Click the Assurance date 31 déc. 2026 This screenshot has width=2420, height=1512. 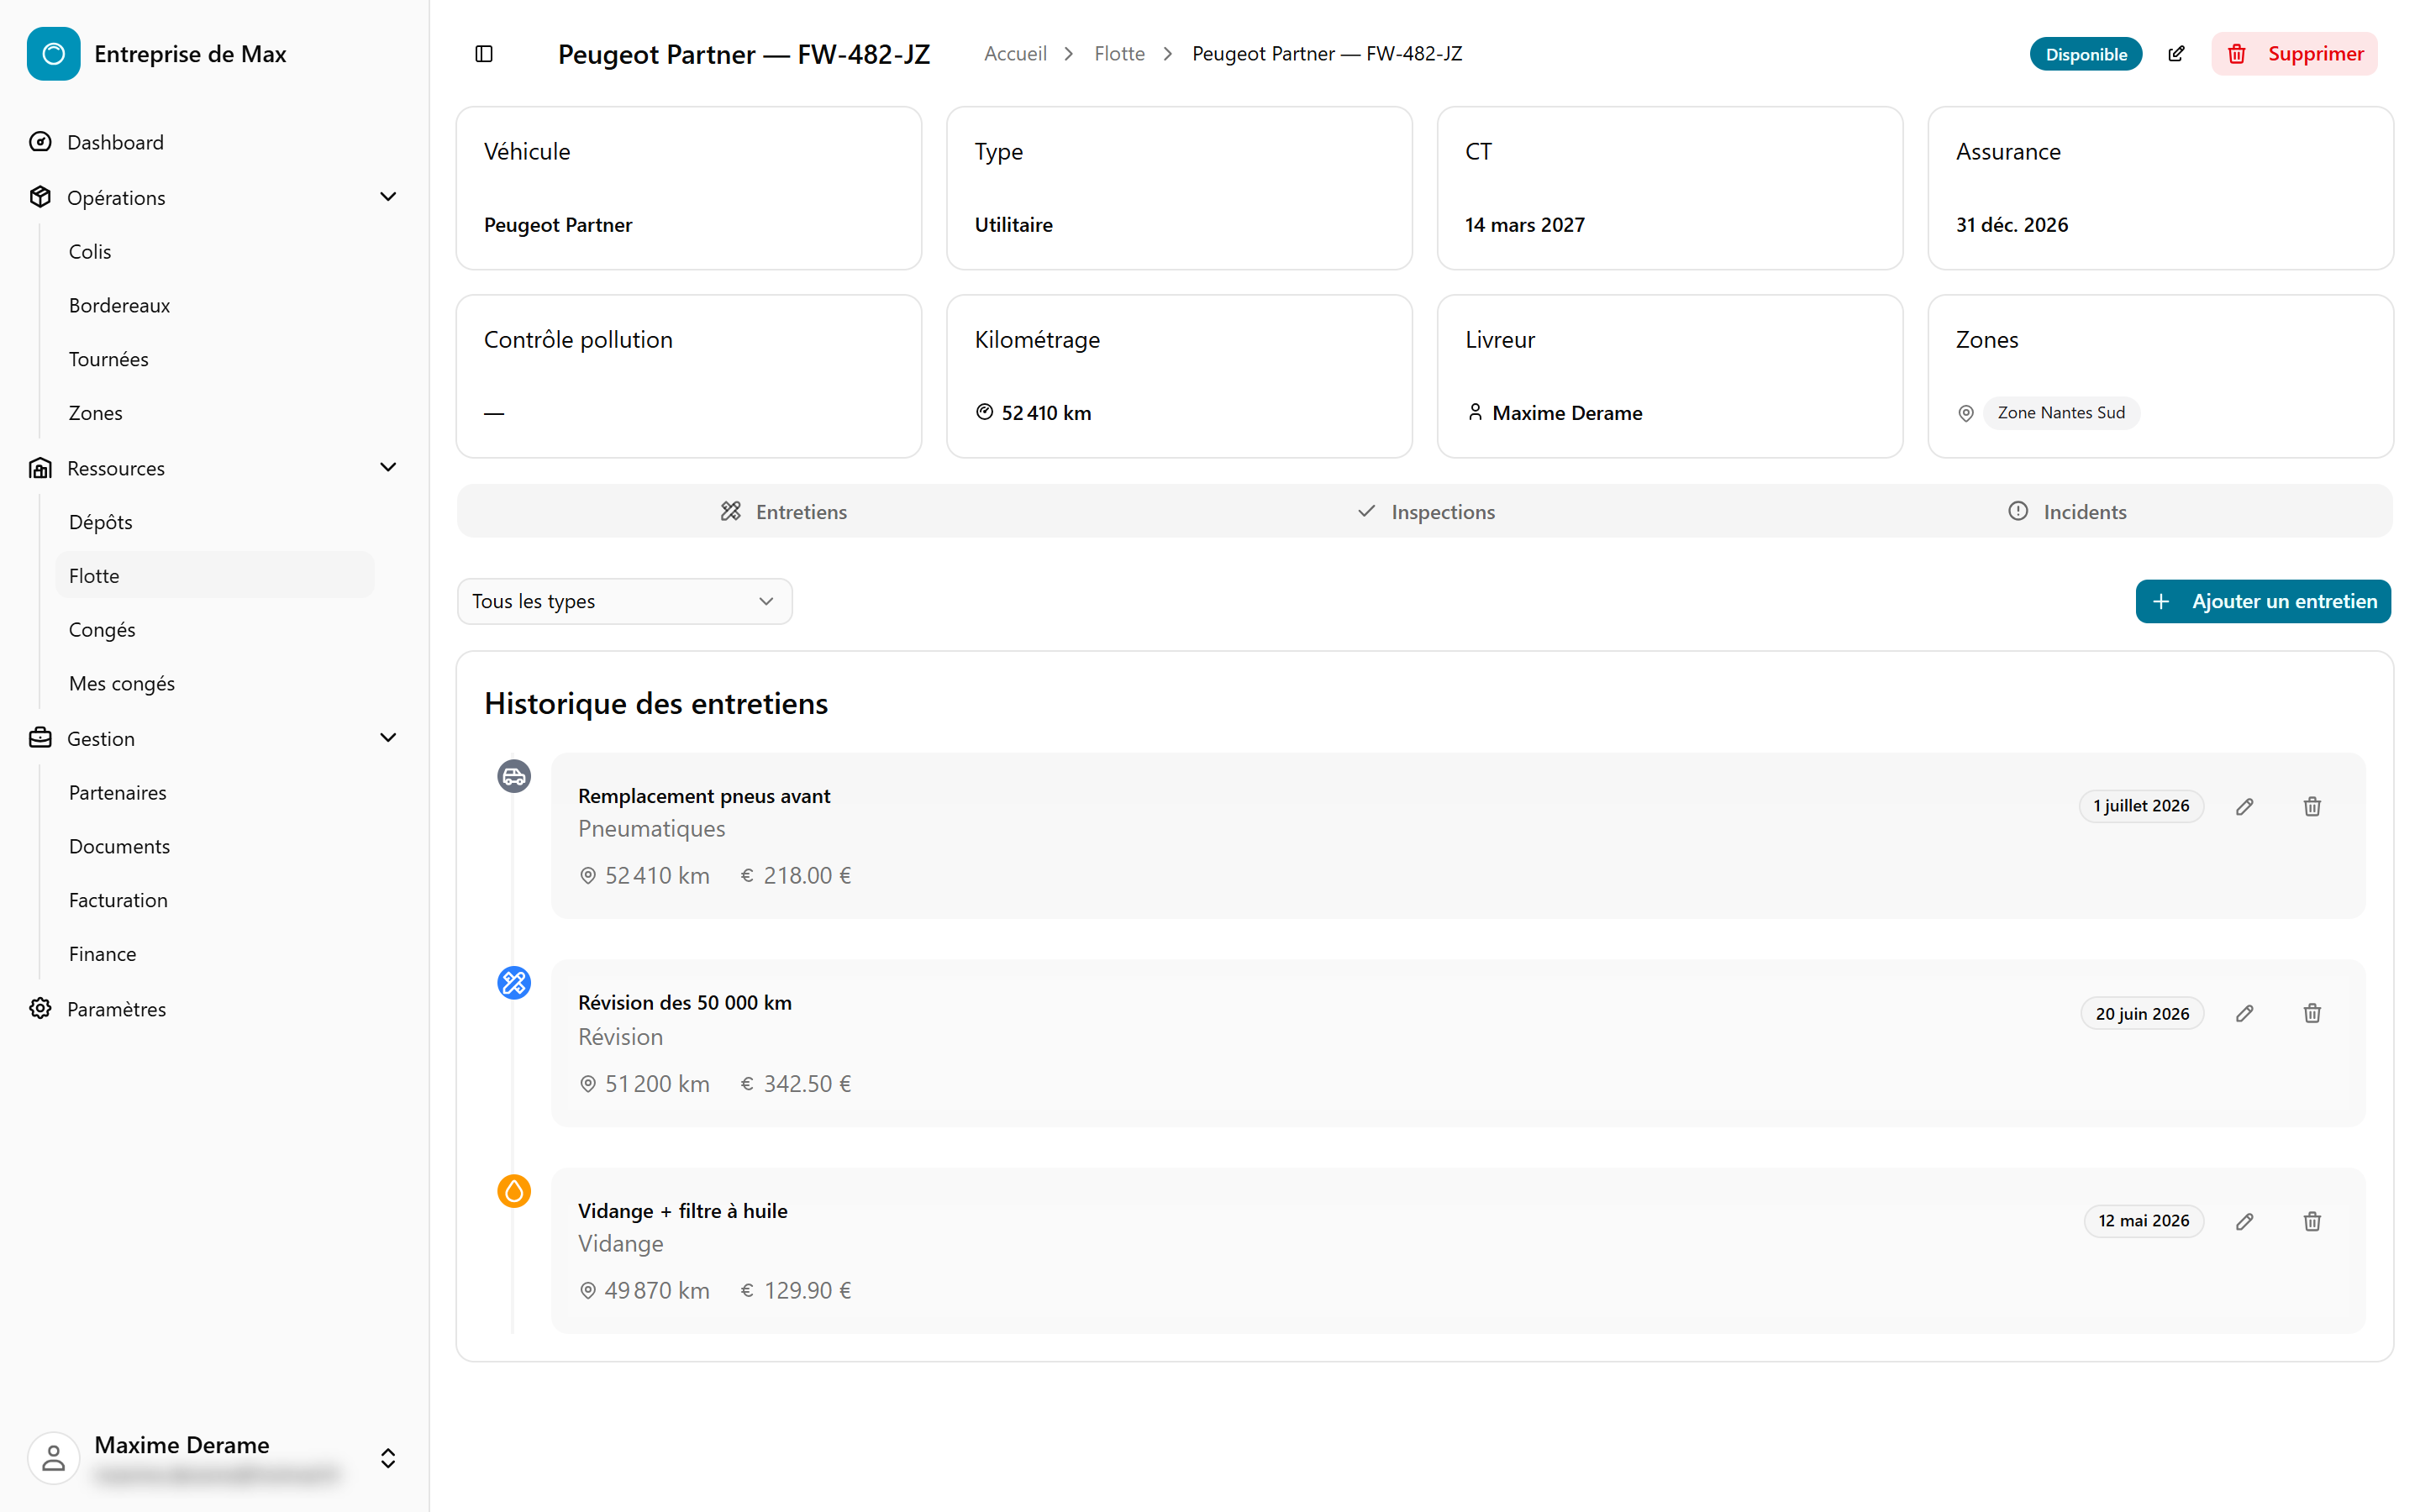pos(2011,225)
